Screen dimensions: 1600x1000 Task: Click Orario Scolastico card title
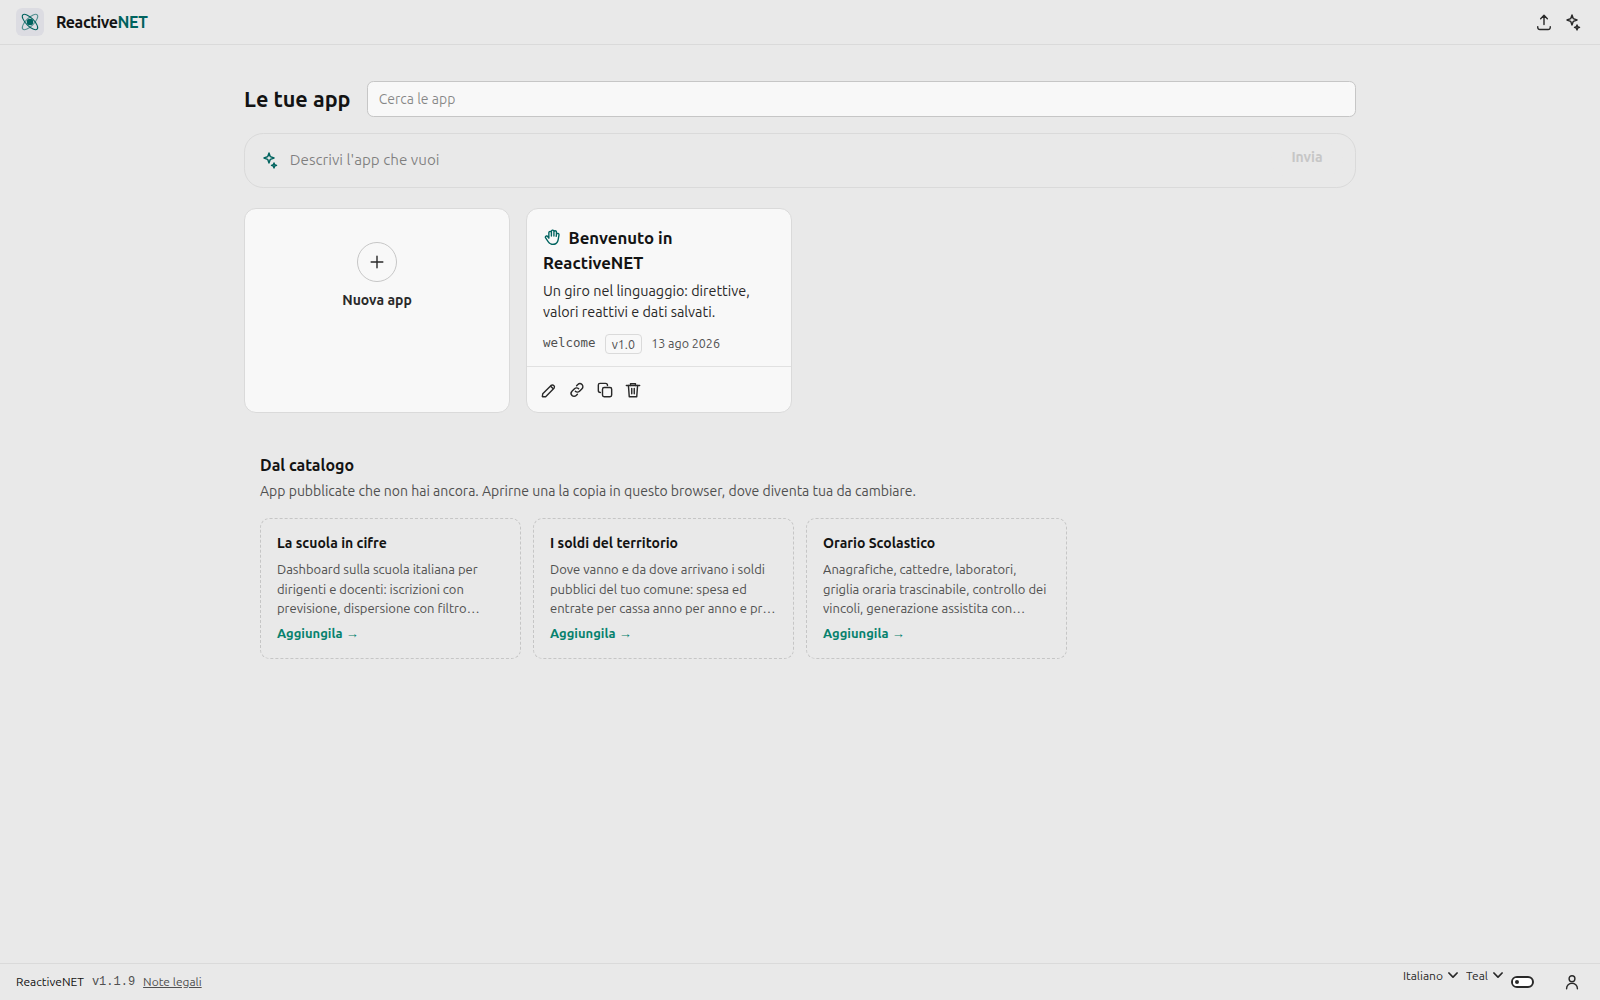tap(879, 543)
